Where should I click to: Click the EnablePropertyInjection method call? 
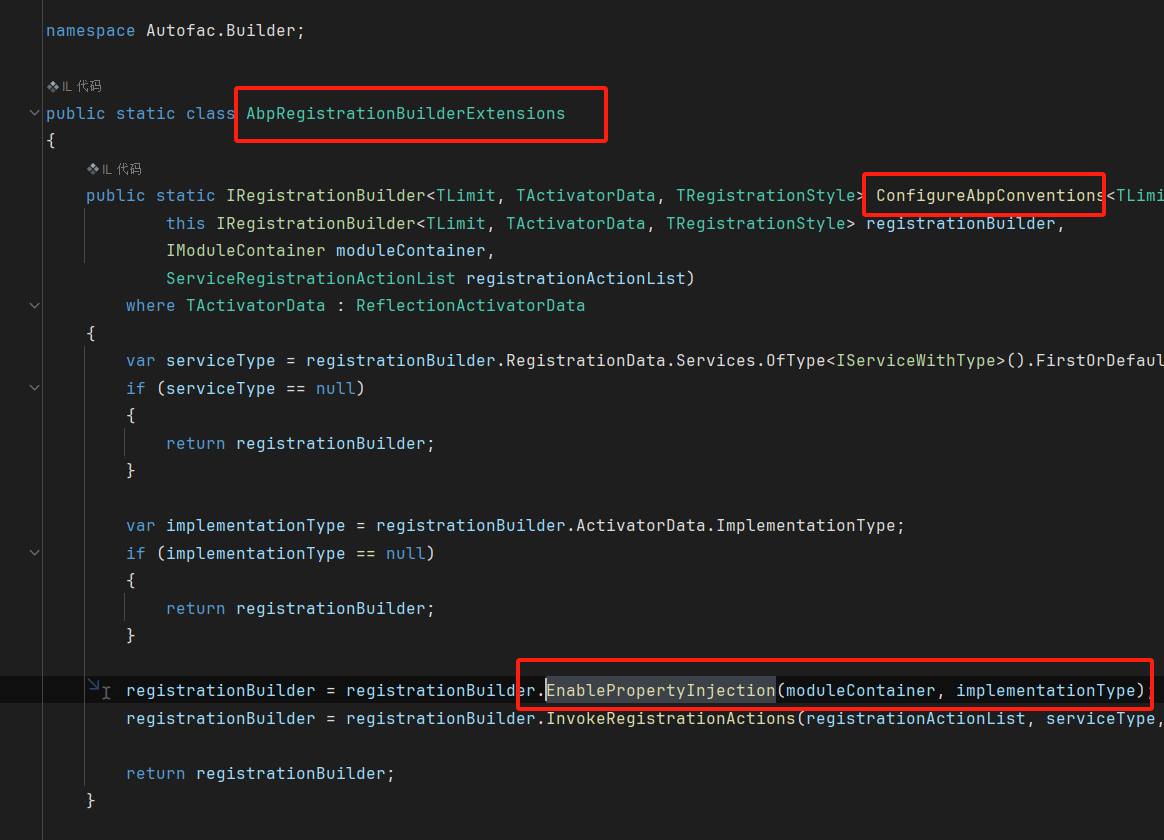click(x=661, y=691)
